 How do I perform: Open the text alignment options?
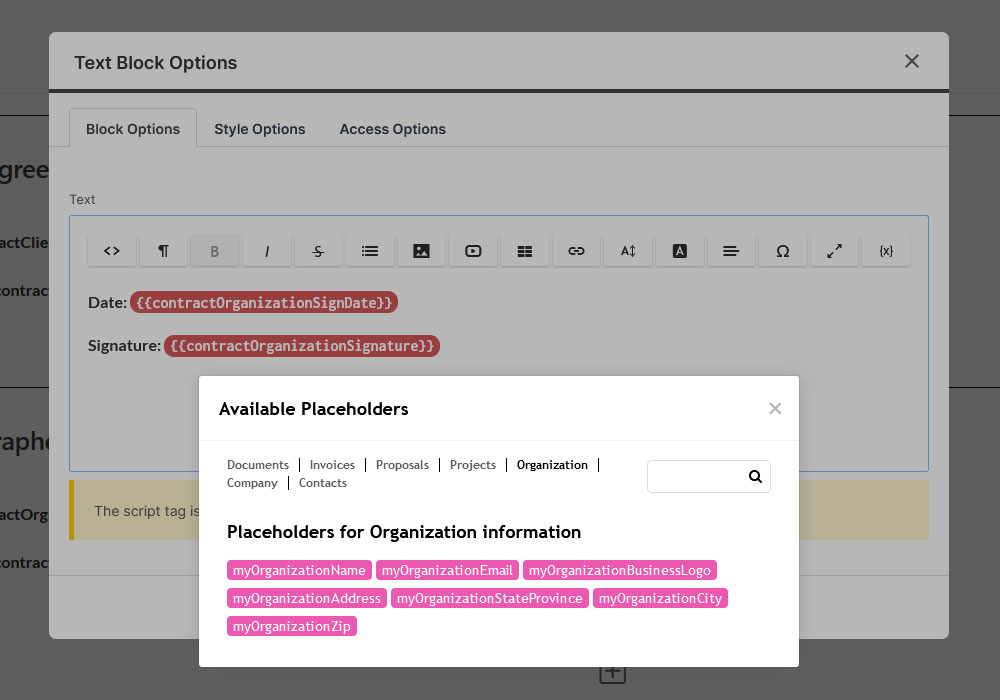pos(731,251)
